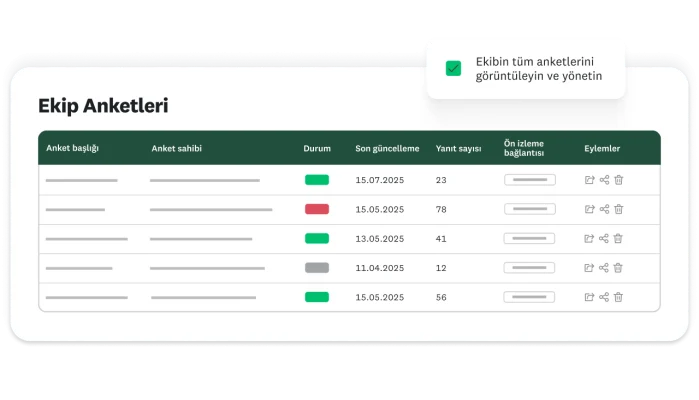Click the Eylemler column header
This screenshot has width=699, height=400.
coord(602,148)
